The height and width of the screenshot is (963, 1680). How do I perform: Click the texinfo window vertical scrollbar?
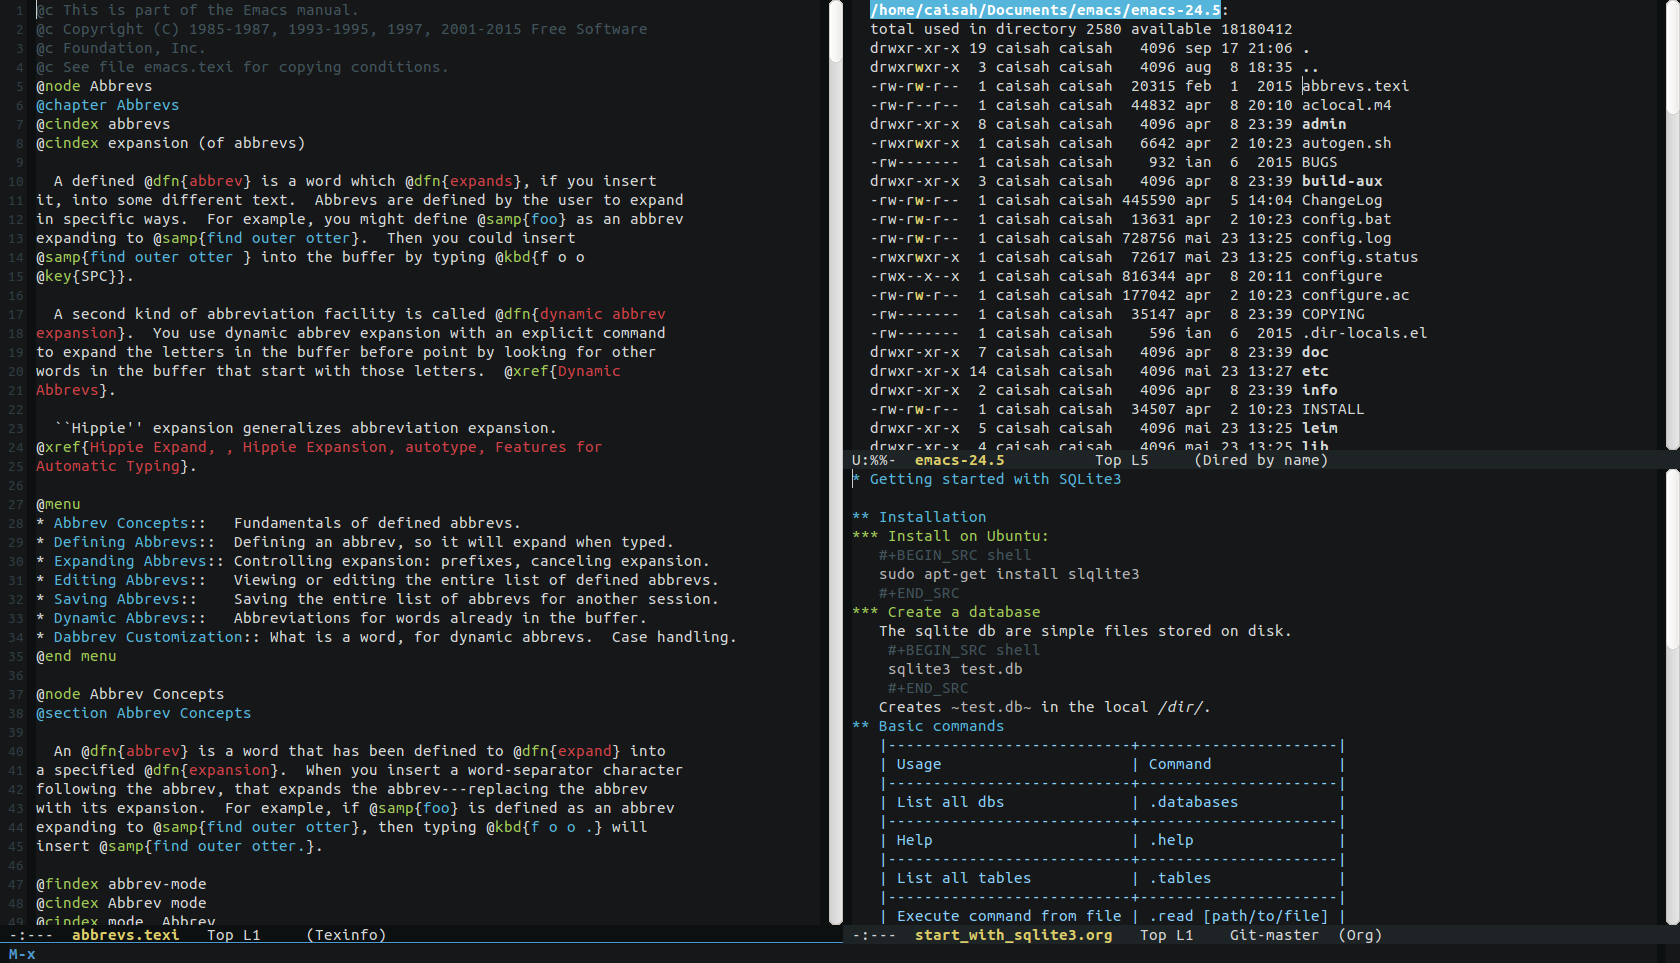[836, 462]
